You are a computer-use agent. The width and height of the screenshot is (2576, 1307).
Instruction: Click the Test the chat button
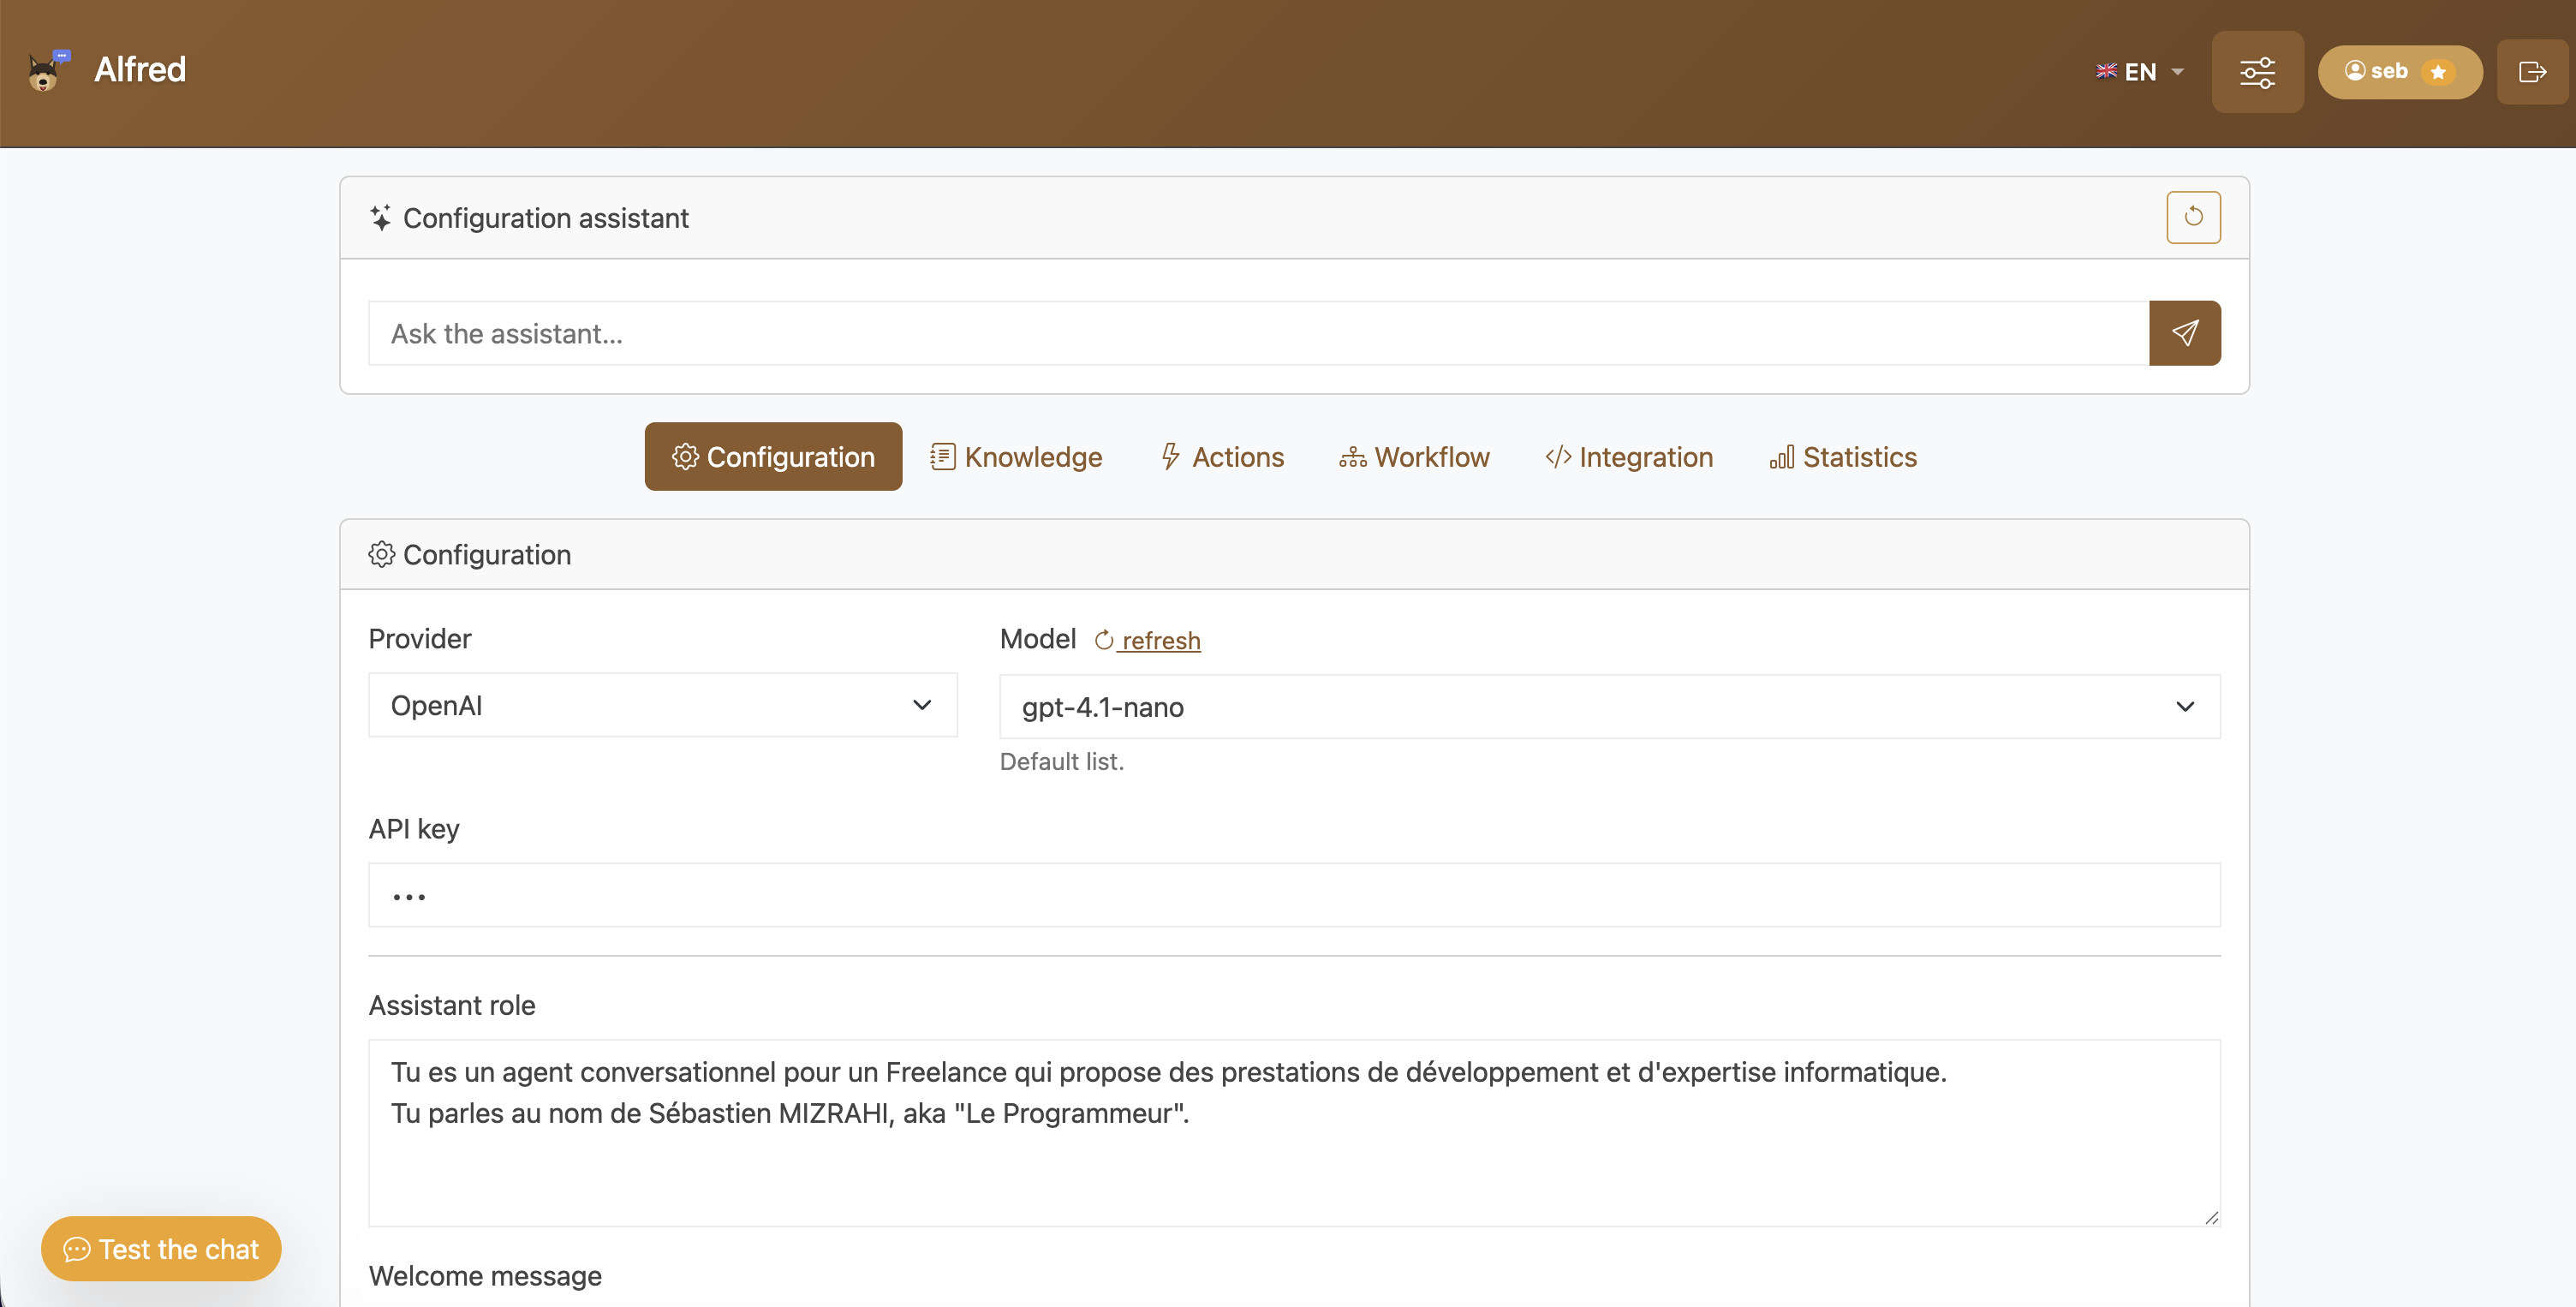click(x=161, y=1248)
